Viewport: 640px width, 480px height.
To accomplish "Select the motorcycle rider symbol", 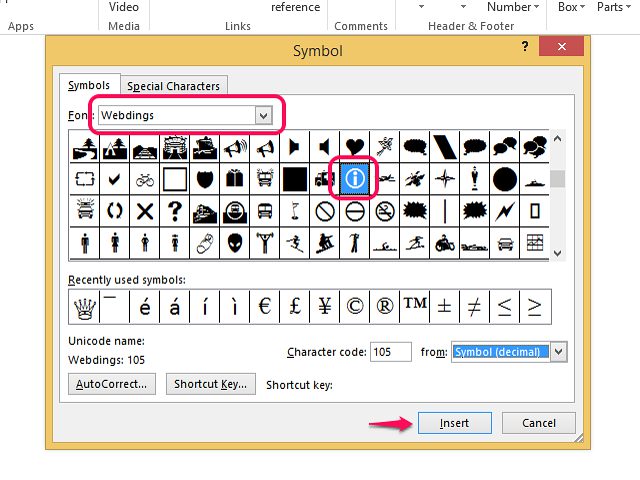I will pyautogui.click(x=444, y=243).
